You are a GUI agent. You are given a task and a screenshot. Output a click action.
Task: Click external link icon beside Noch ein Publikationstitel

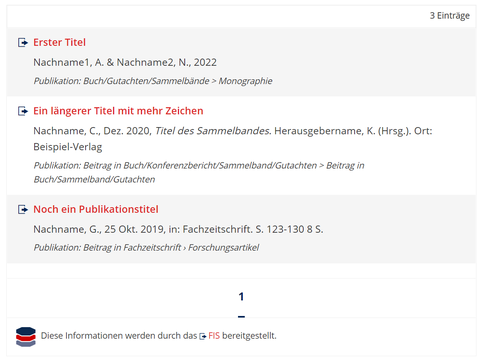pyautogui.click(x=23, y=209)
